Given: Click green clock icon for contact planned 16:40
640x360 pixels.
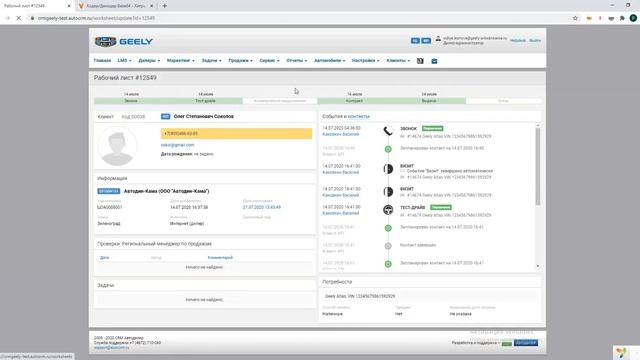Looking at the screenshot, I should [388, 149].
